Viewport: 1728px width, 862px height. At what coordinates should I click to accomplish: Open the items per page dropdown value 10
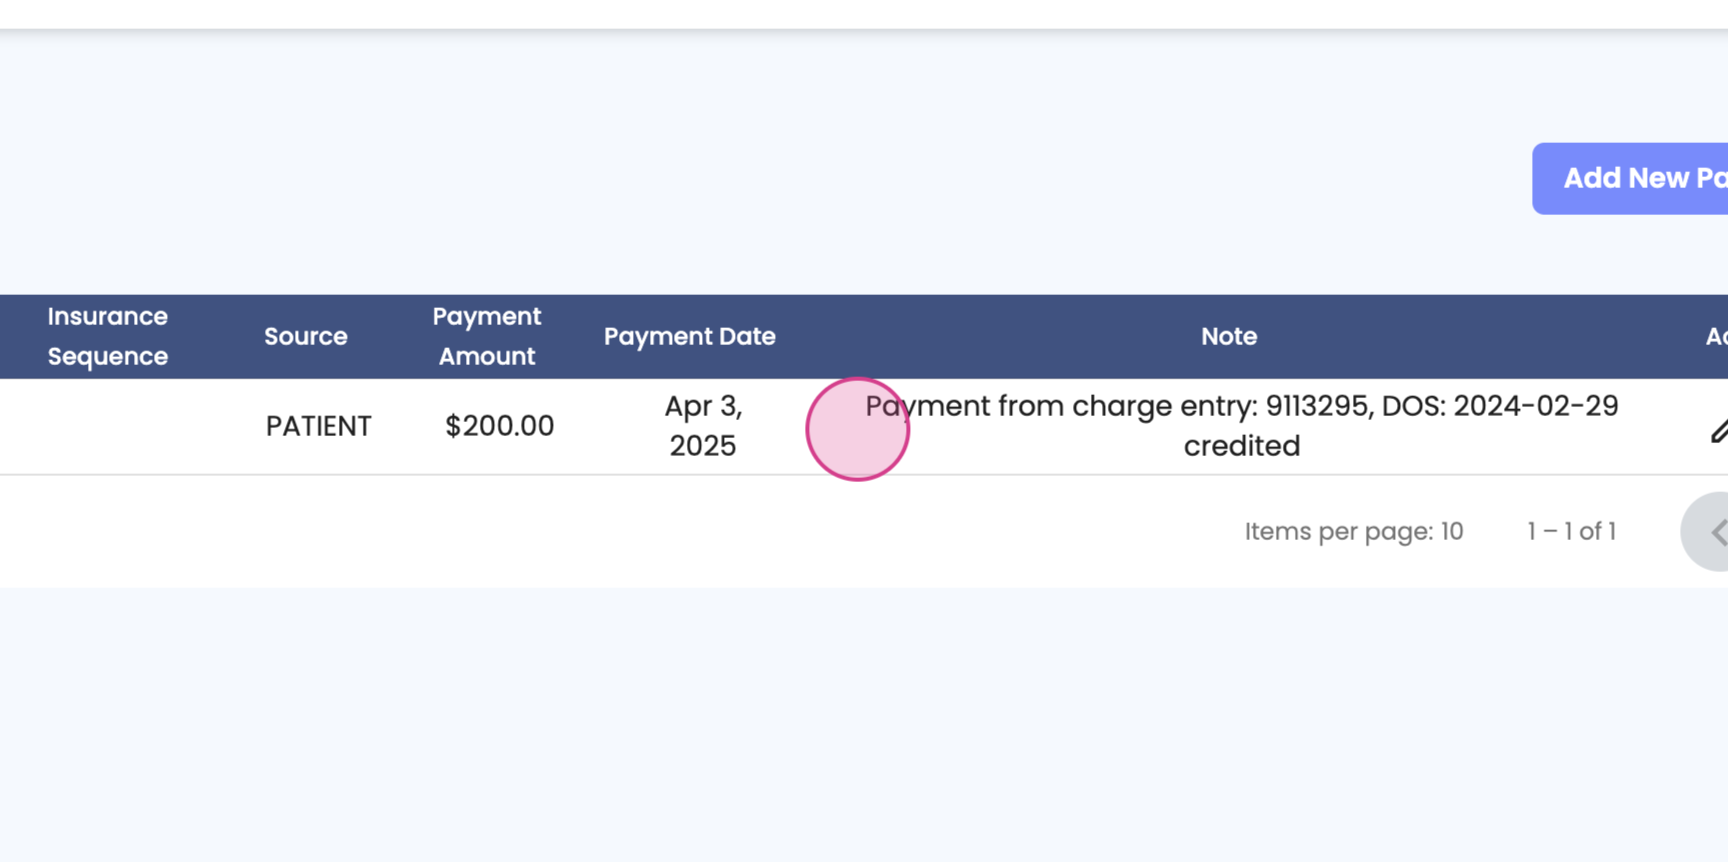point(1452,531)
